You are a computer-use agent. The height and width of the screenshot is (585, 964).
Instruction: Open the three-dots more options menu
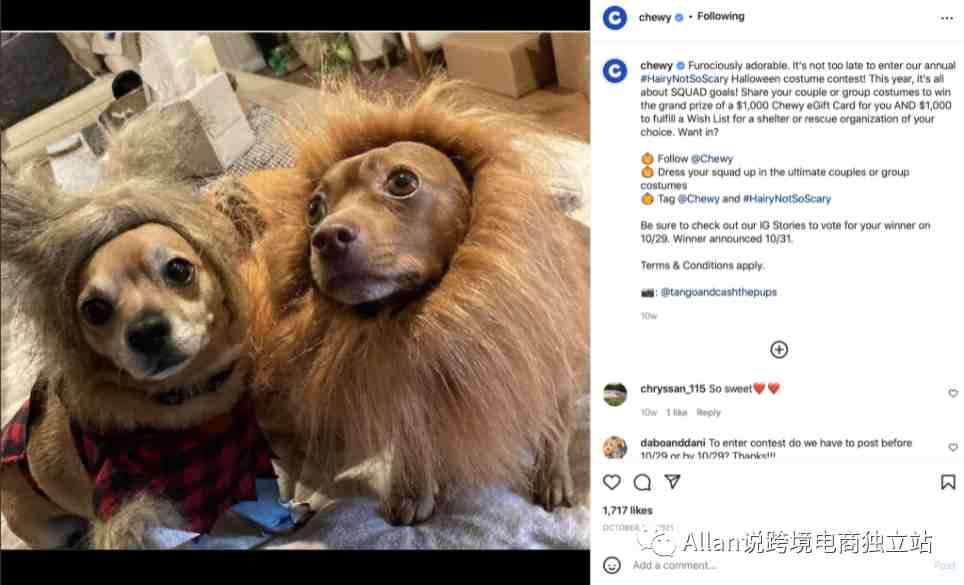[x=947, y=18]
